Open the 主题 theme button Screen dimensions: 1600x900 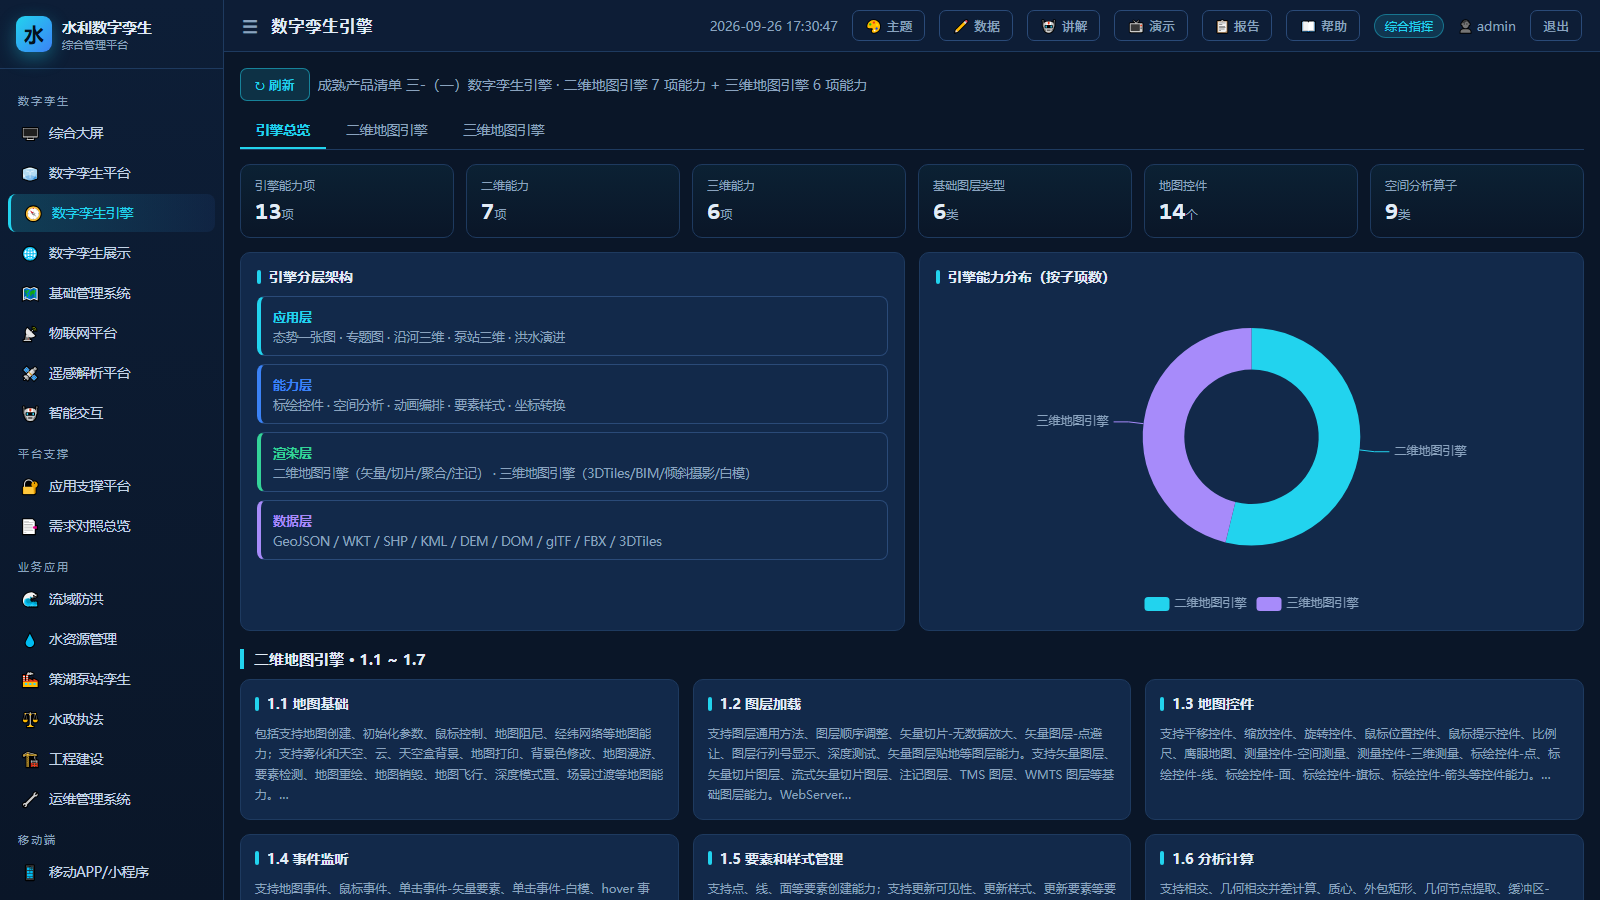pos(889,26)
